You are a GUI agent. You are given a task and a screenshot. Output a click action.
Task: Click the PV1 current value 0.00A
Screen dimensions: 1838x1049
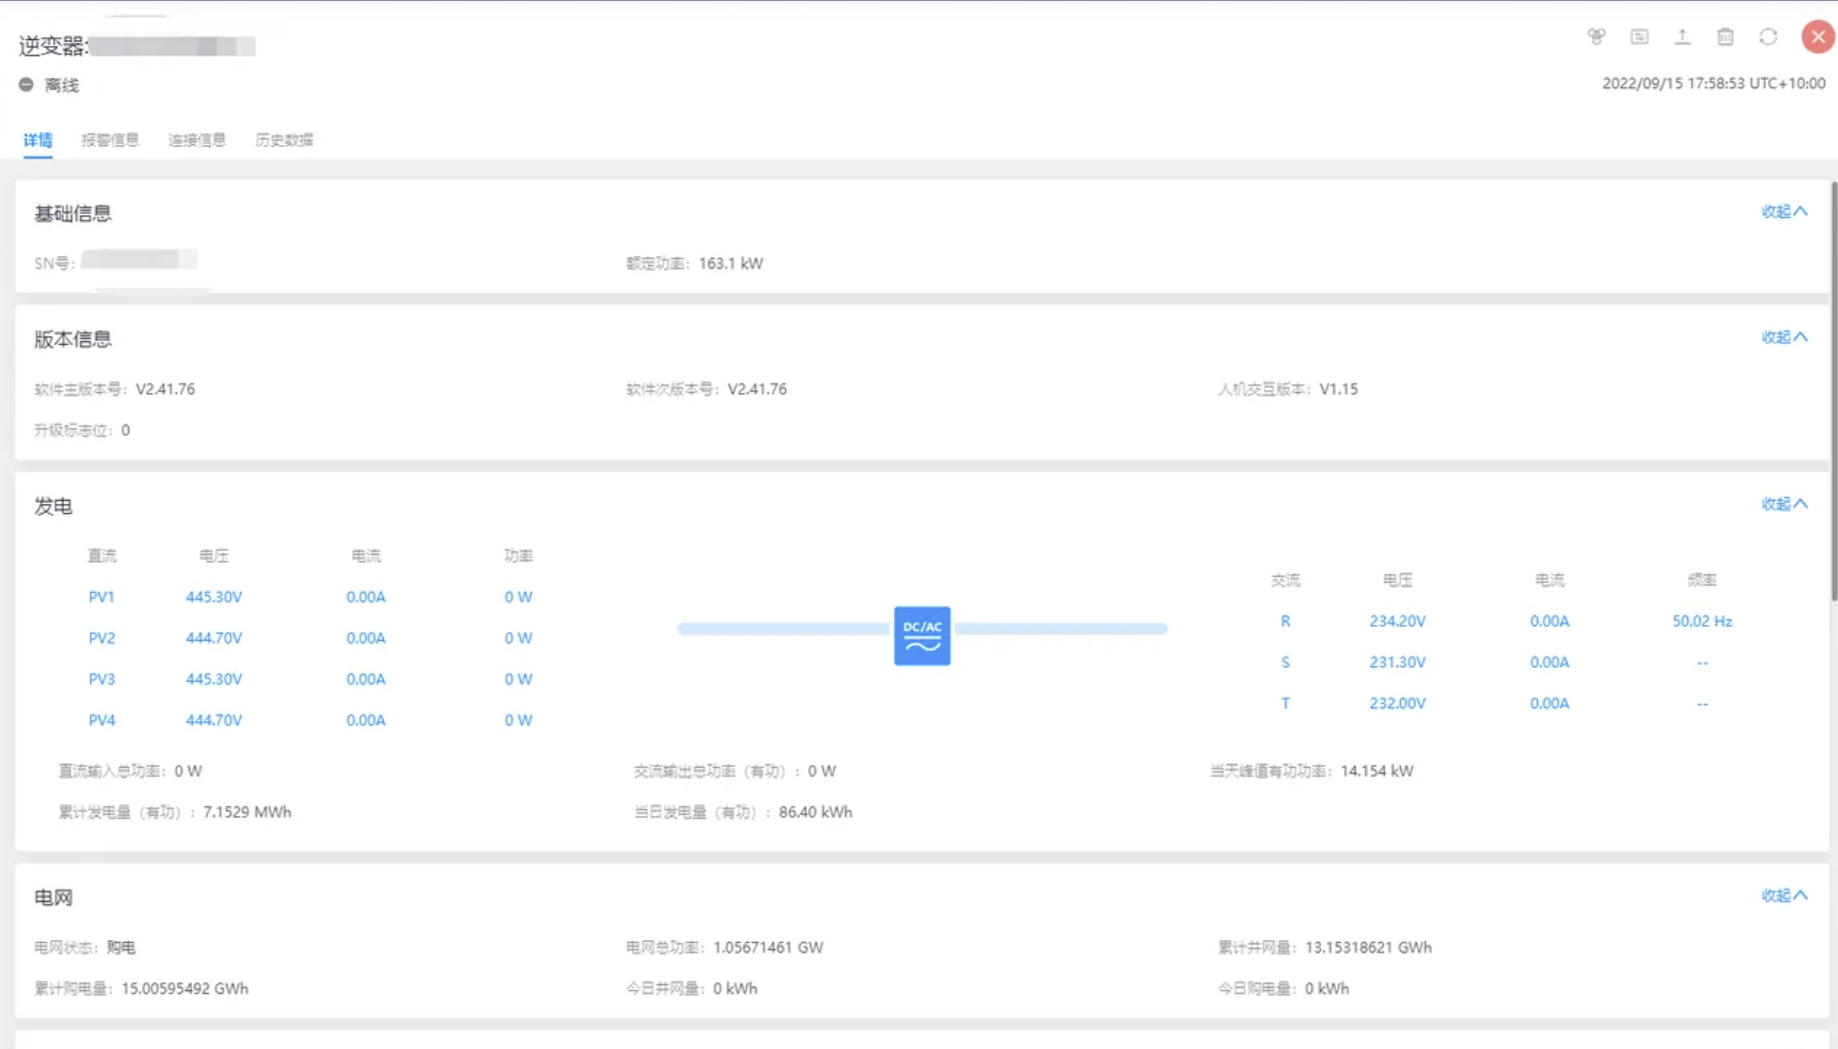[366, 597]
